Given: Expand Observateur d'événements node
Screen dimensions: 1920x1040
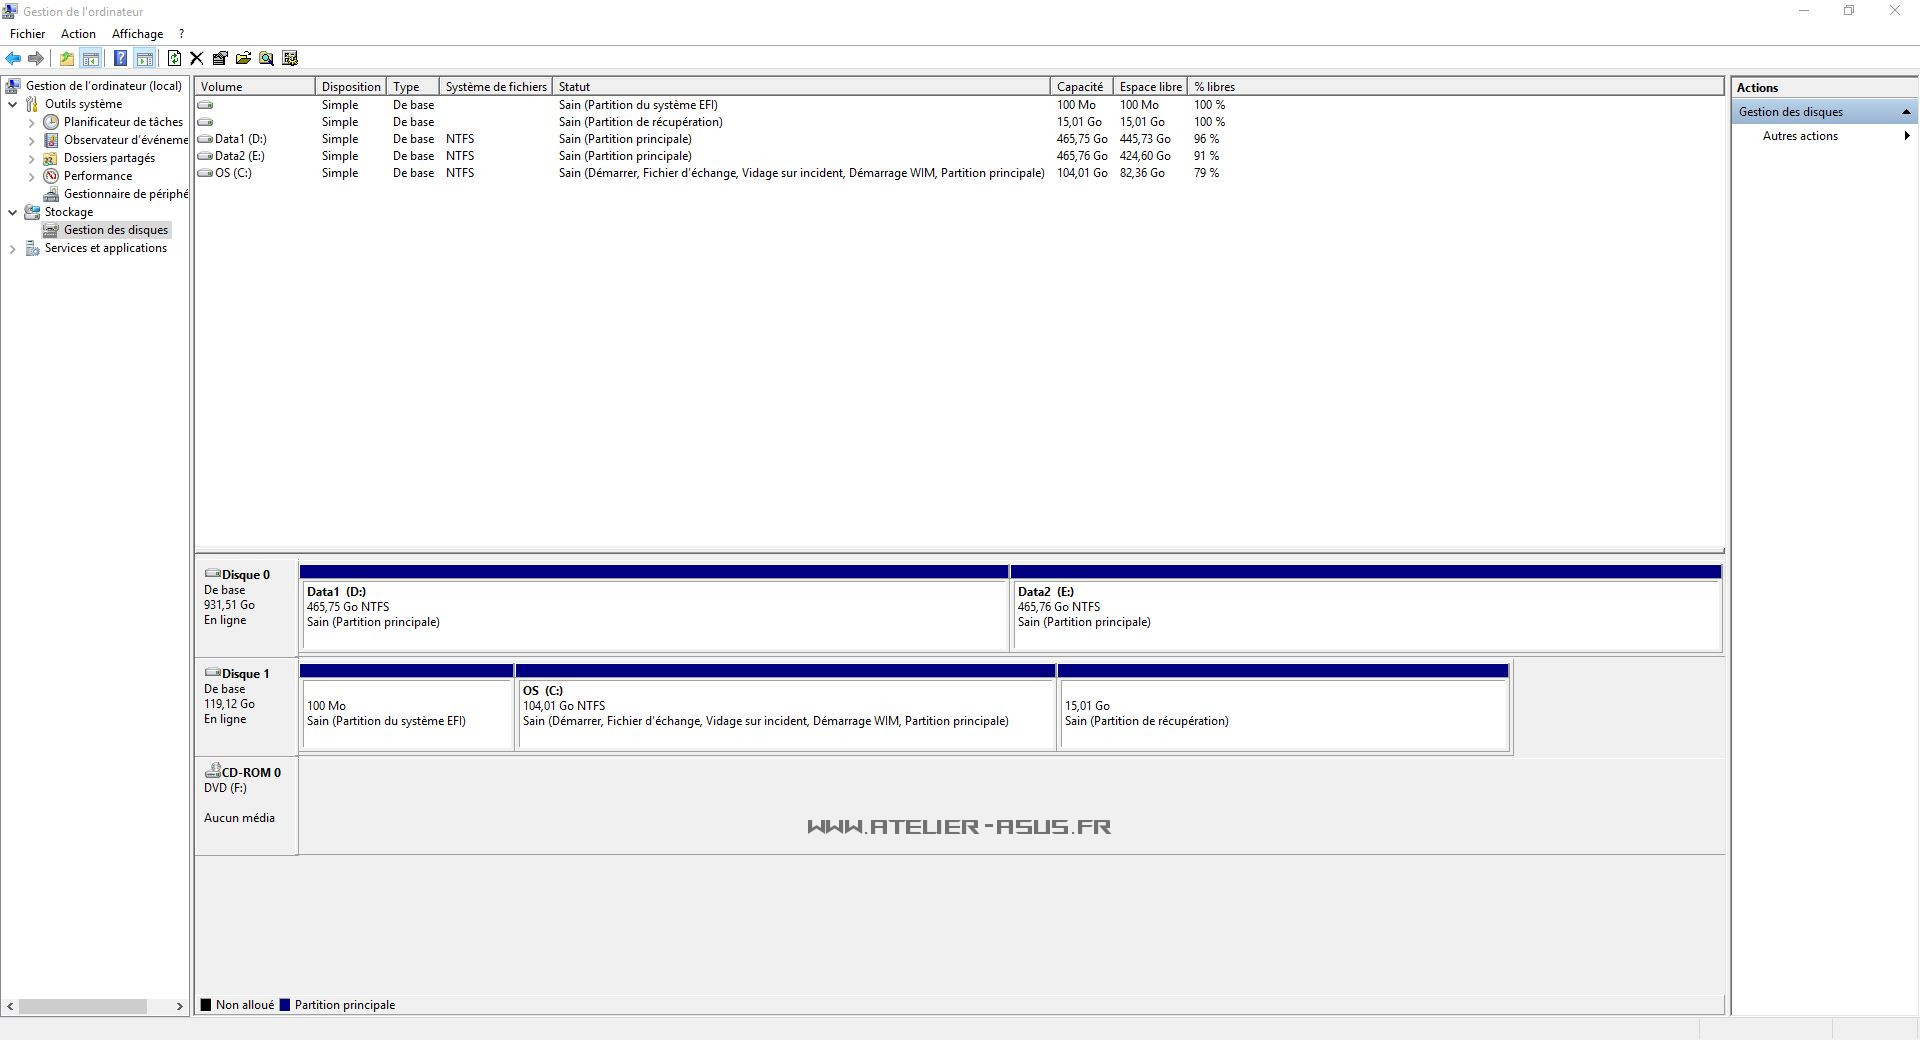Looking at the screenshot, I should coord(31,140).
